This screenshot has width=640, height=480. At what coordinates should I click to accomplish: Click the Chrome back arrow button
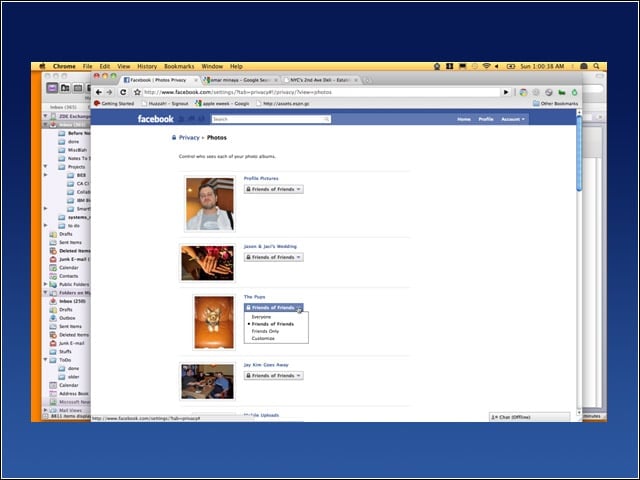click(98, 92)
